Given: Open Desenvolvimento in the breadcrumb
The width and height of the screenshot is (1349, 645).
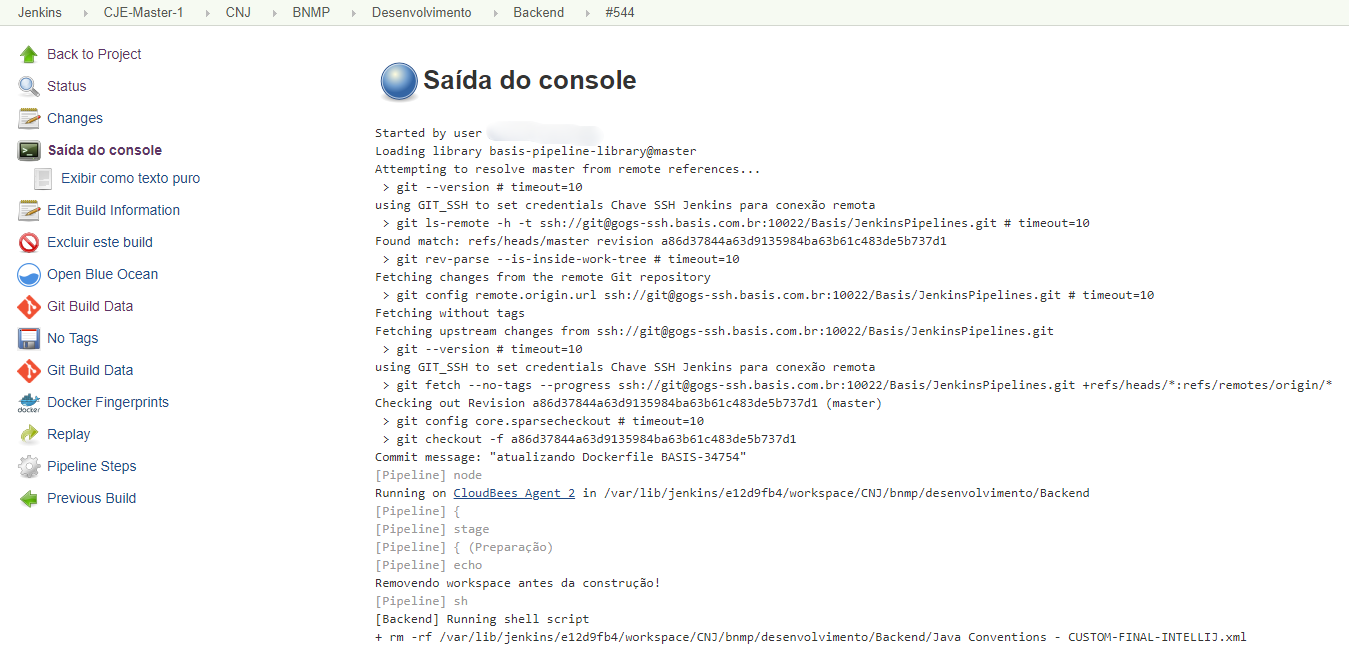Looking at the screenshot, I should pos(421,13).
